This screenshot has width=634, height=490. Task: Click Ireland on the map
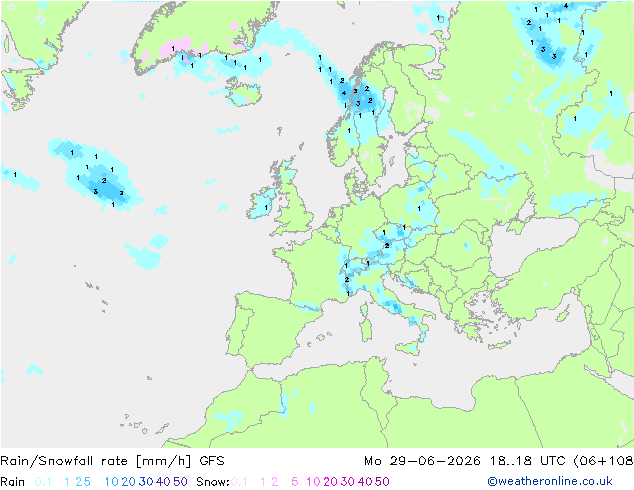coord(262,203)
